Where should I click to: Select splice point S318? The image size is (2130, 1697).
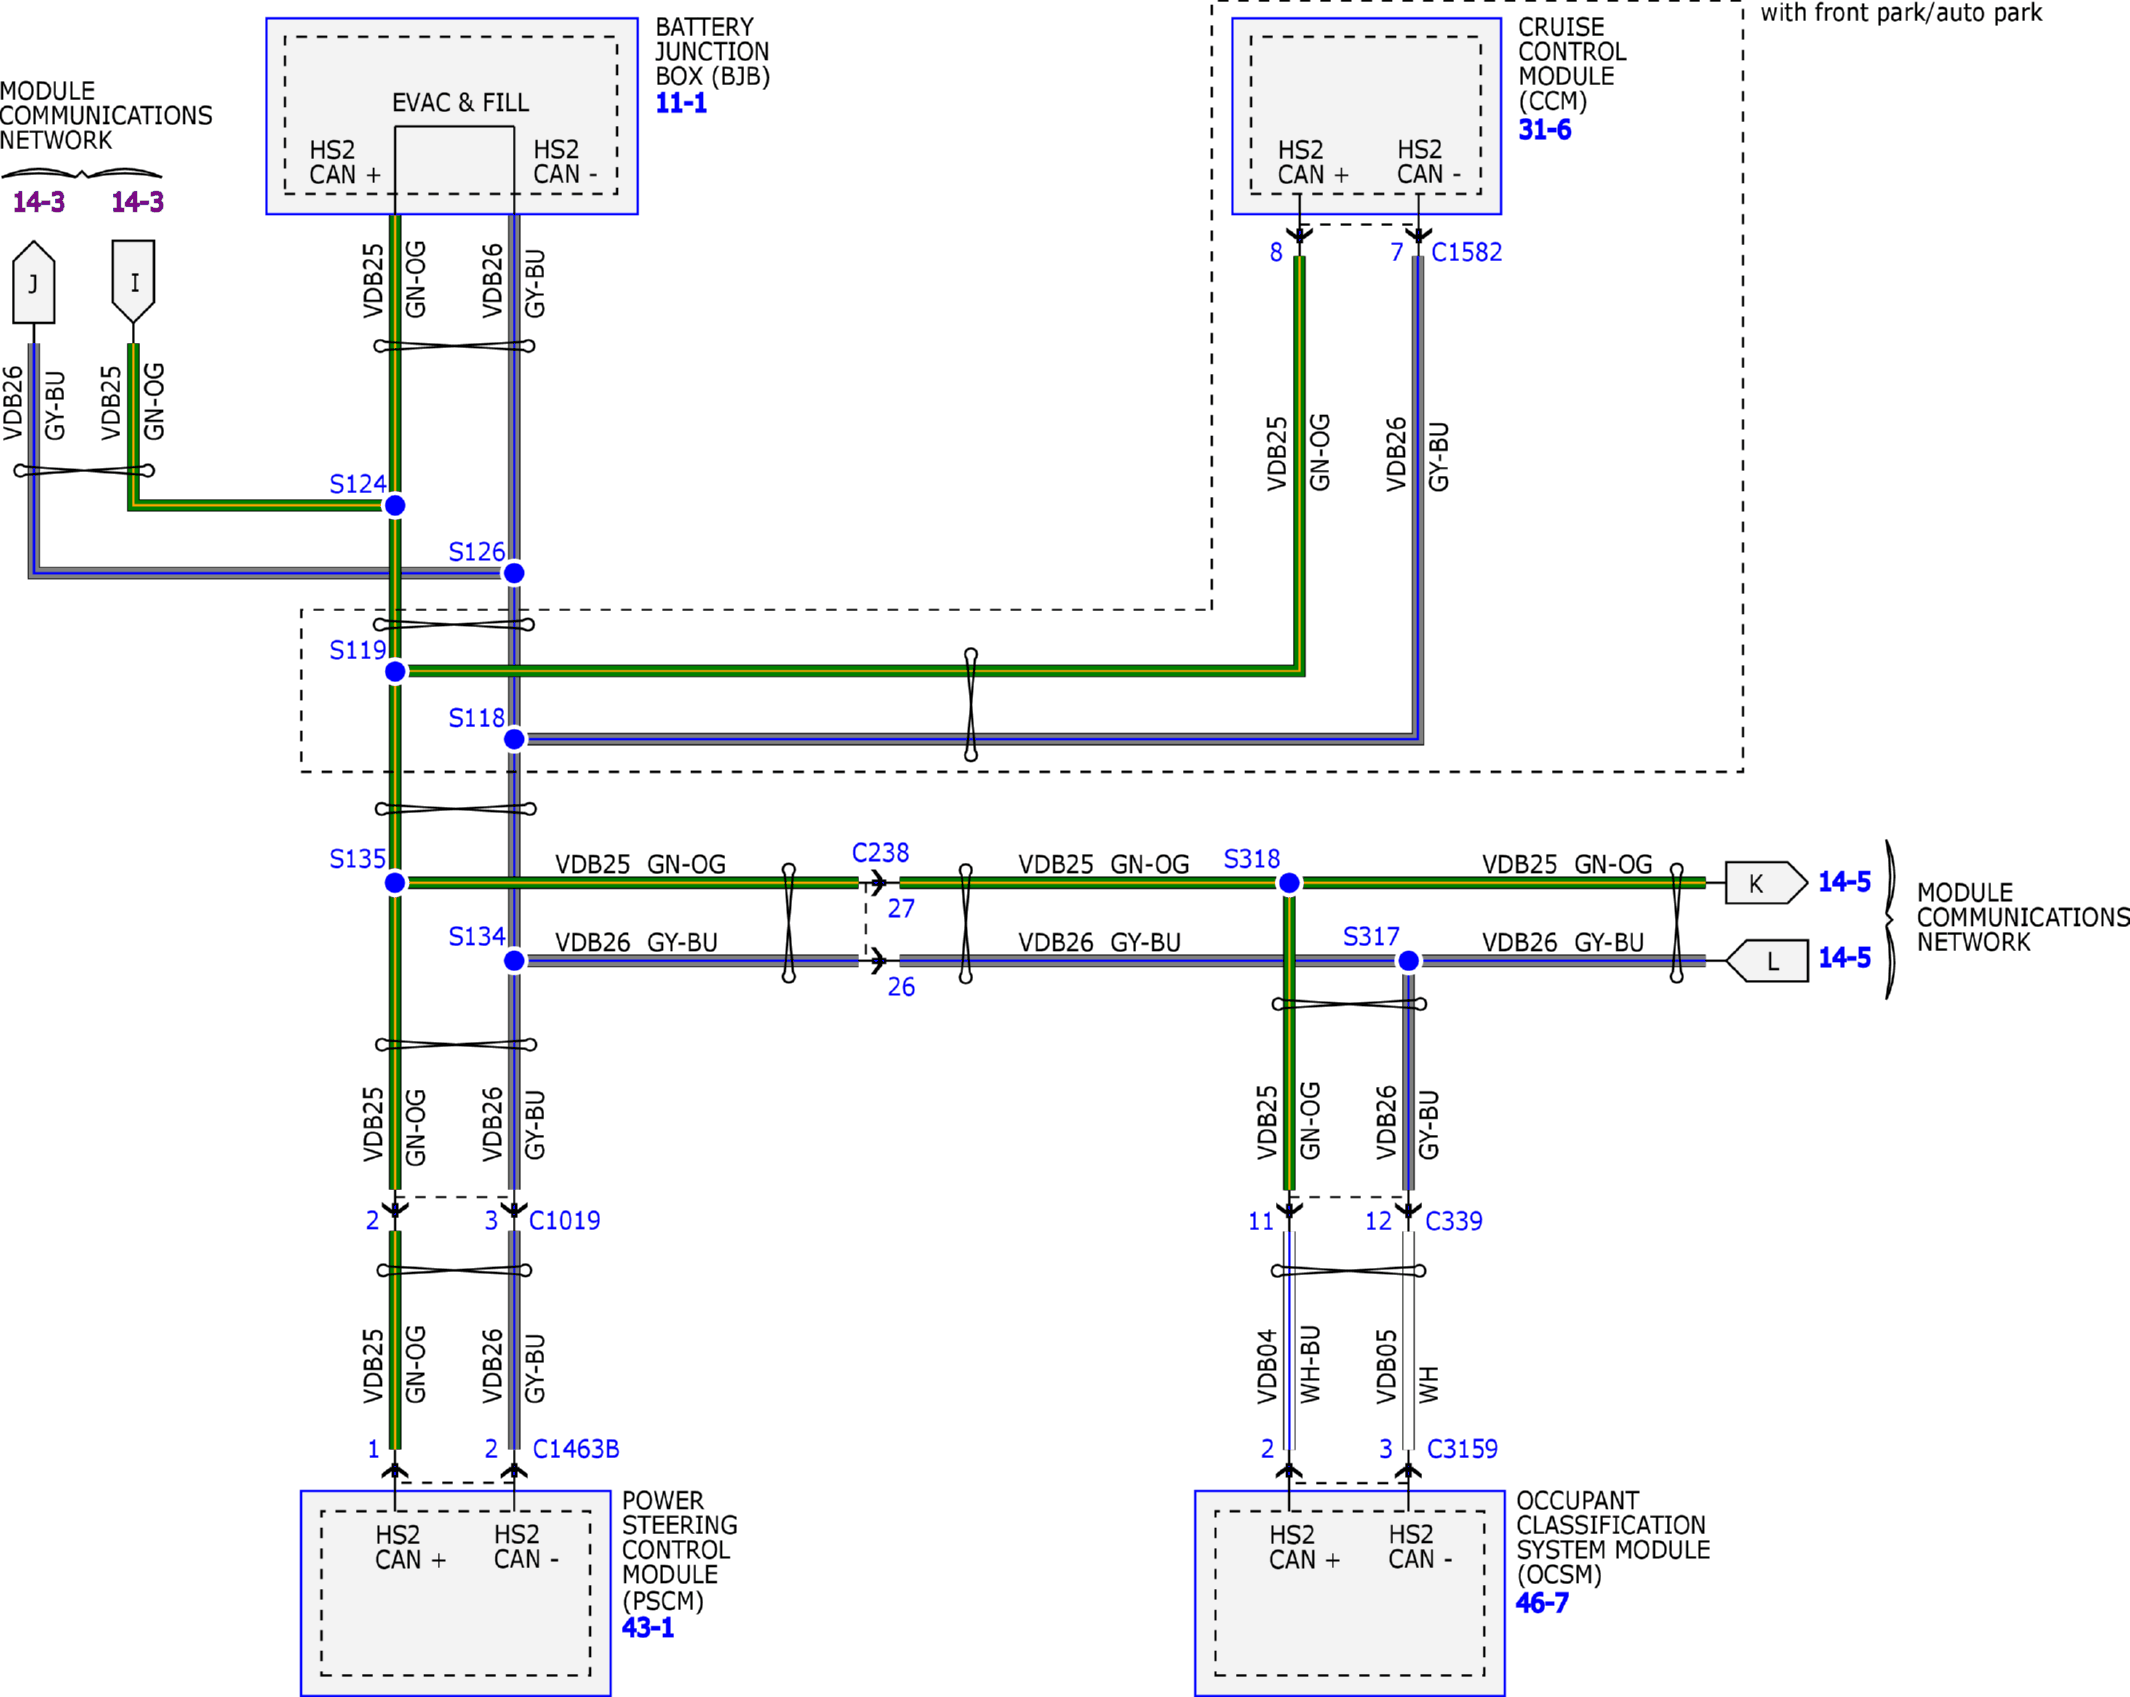tap(1290, 883)
